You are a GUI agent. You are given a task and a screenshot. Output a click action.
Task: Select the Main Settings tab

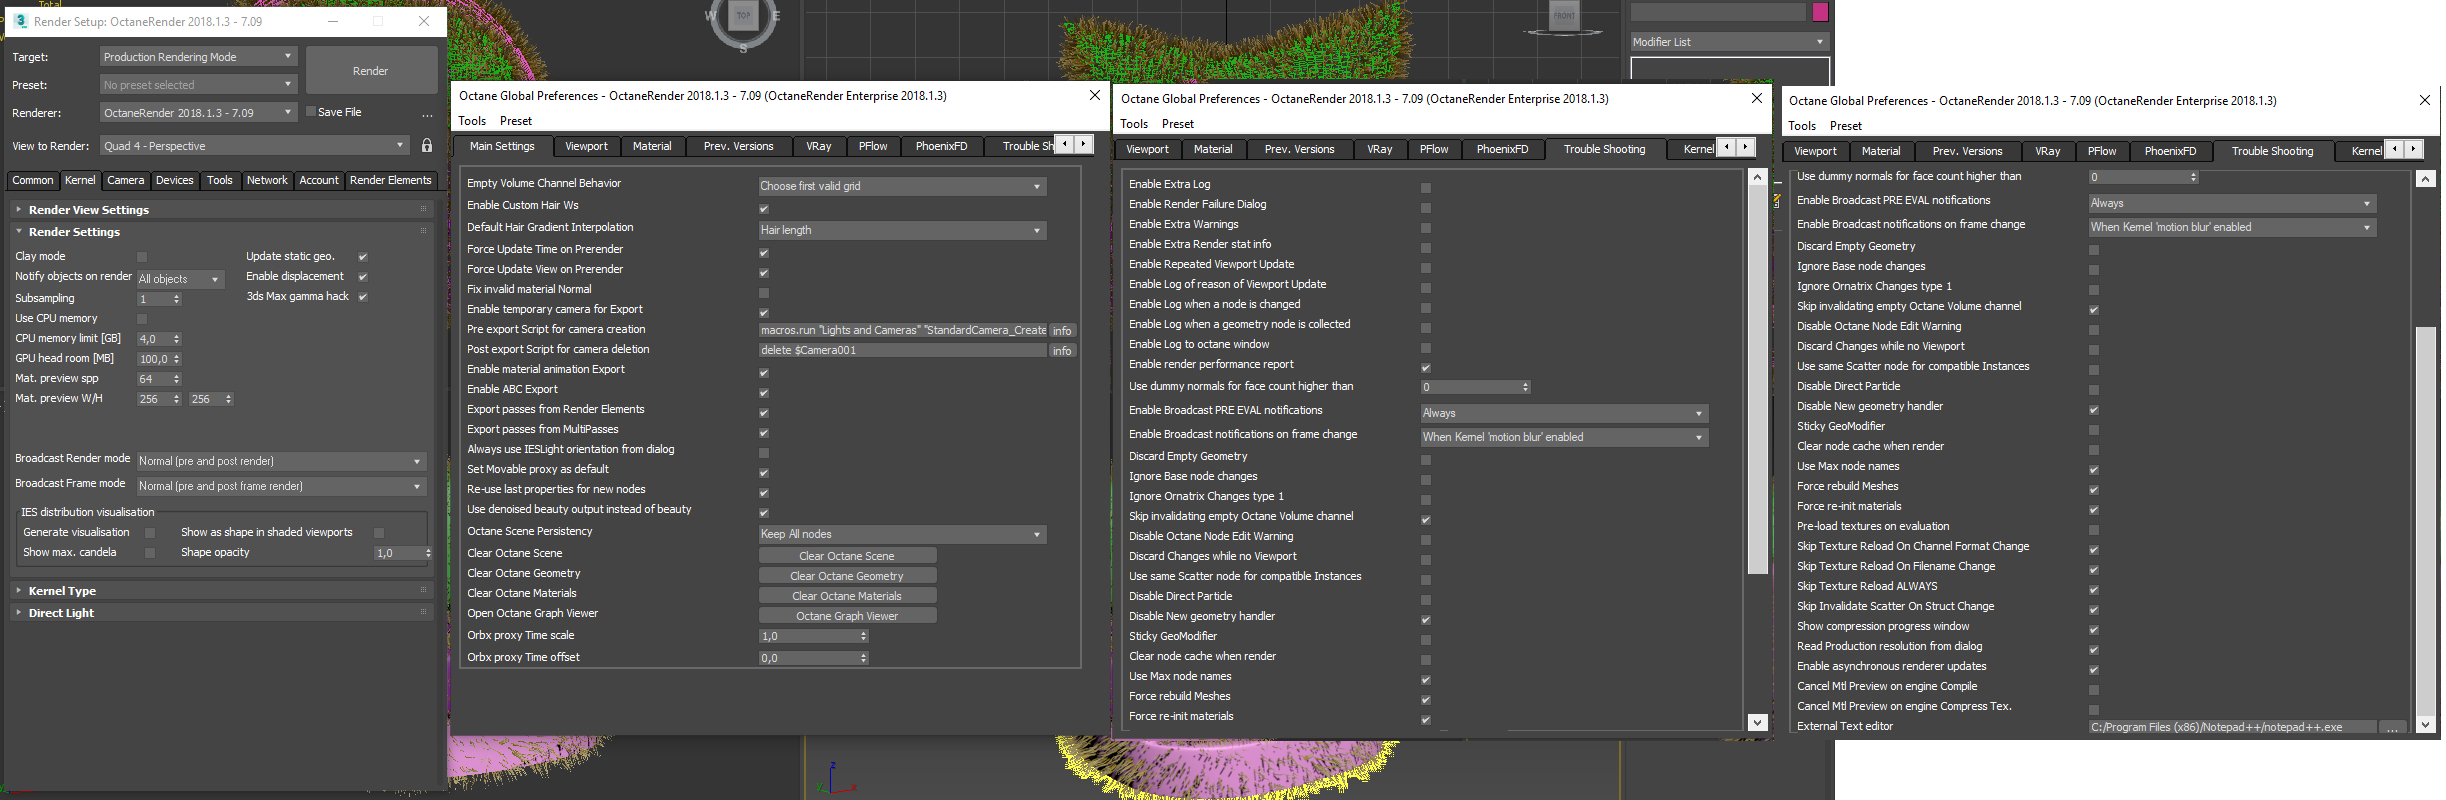point(502,146)
